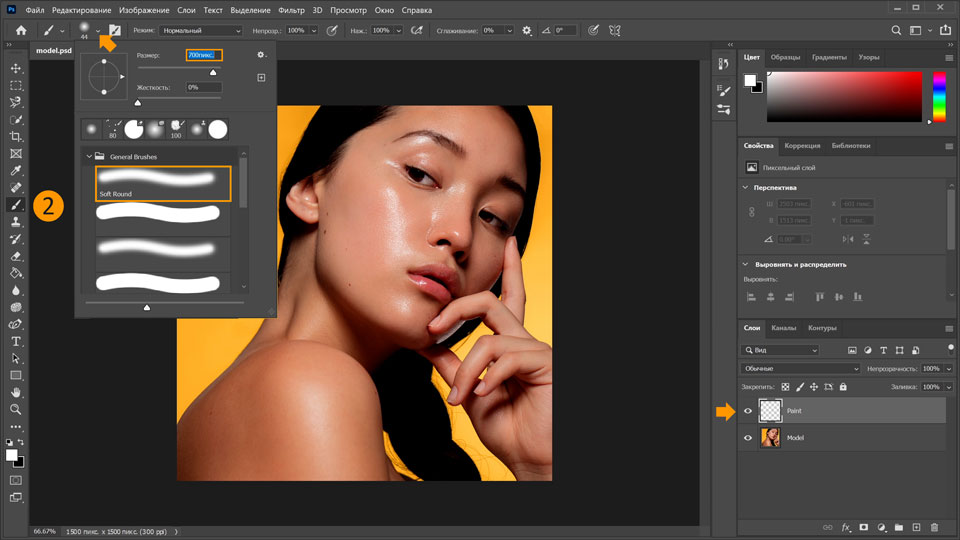Switch to the Каналы tab
The width and height of the screenshot is (960, 540).
(x=784, y=328)
